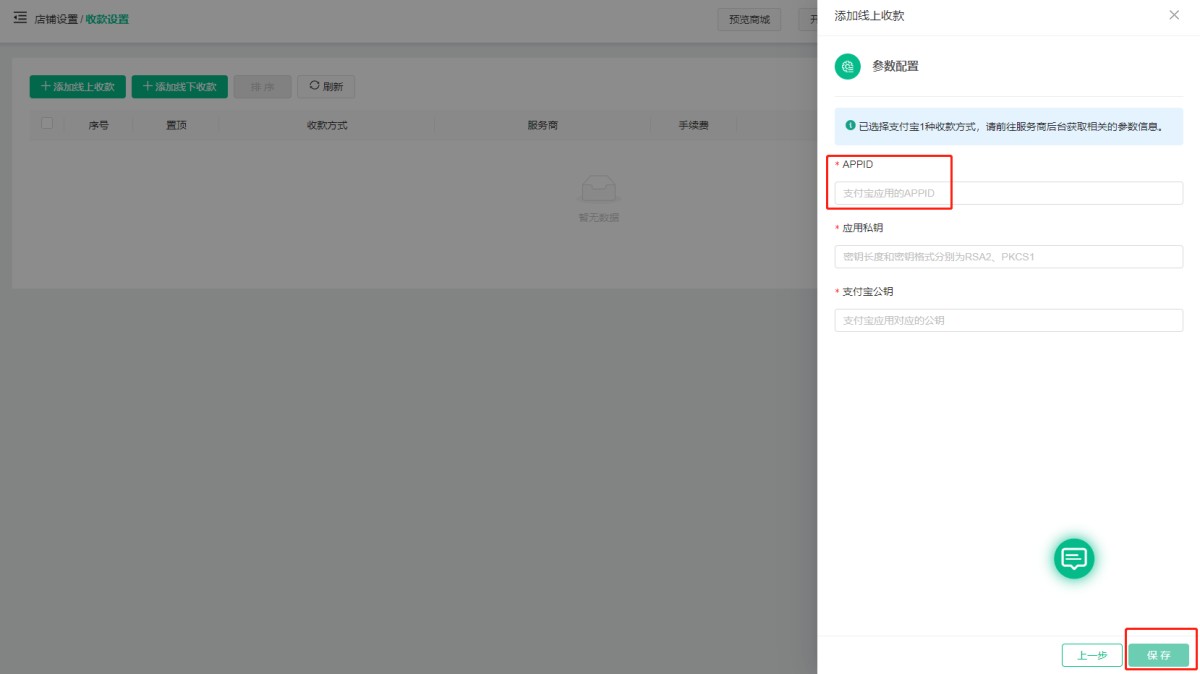The height and width of the screenshot is (674, 1200).
Task: Click the plus icon on 添加线上收款
Action: coord(45,86)
